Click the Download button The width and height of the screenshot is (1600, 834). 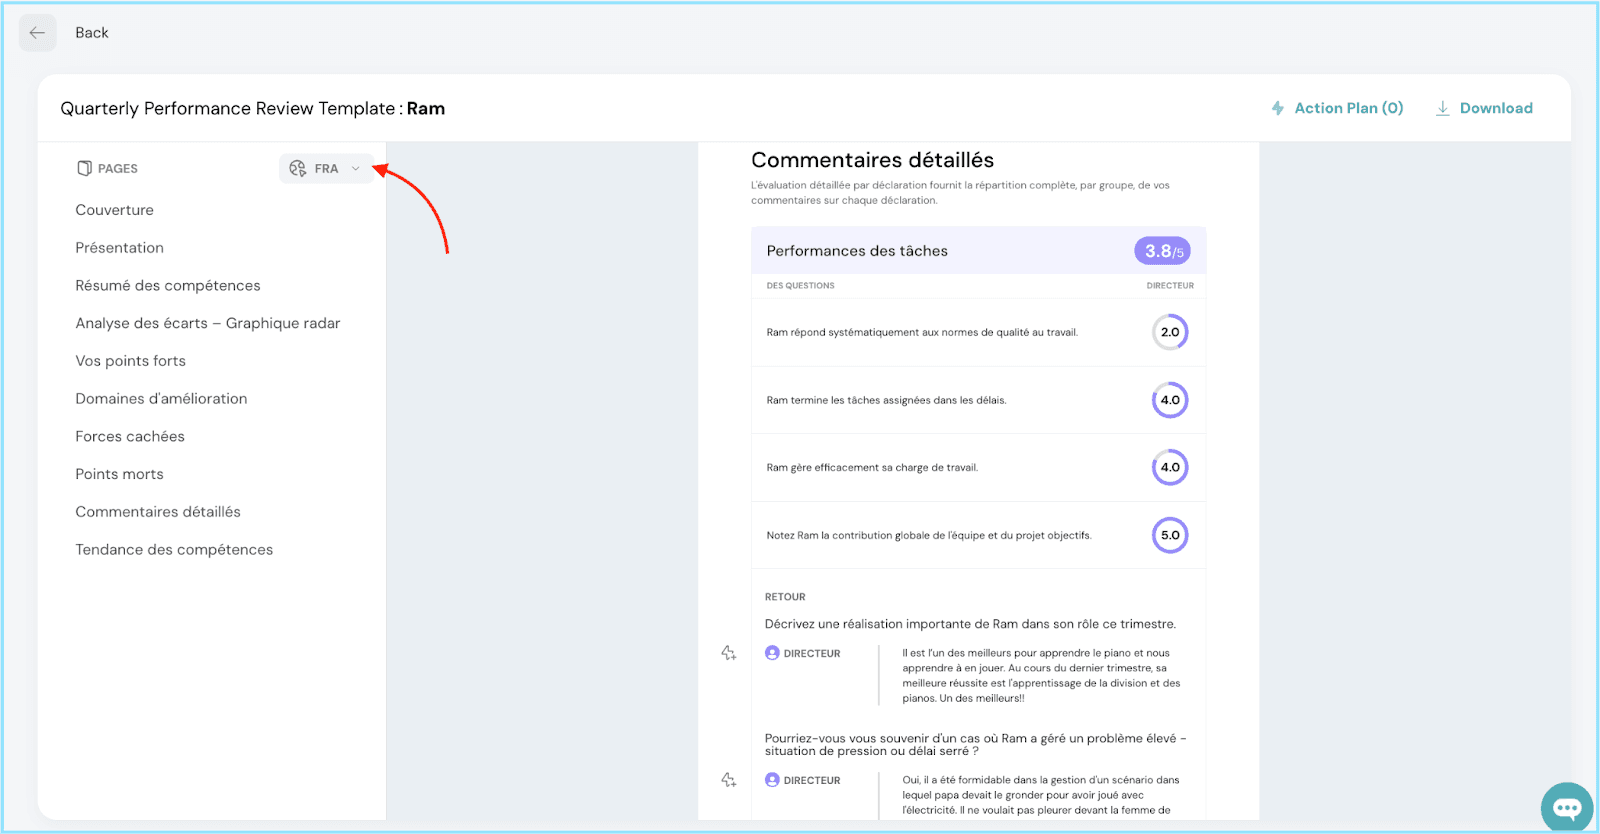(x=1495, y=108)
